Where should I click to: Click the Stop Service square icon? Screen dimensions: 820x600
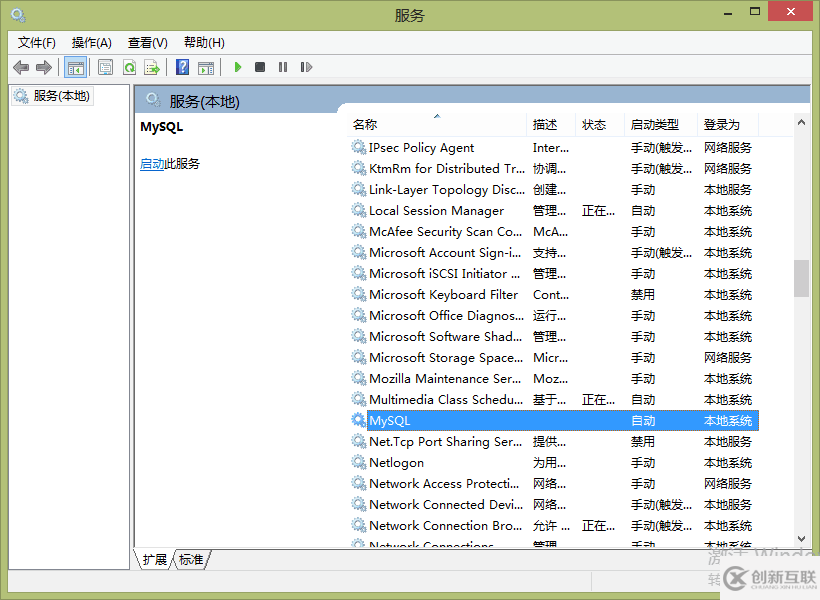point(260,67)
